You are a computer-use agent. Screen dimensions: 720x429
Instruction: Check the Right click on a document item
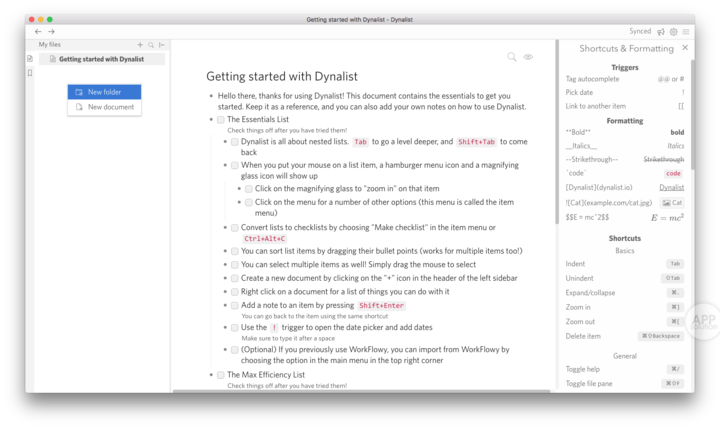(235, 292)
